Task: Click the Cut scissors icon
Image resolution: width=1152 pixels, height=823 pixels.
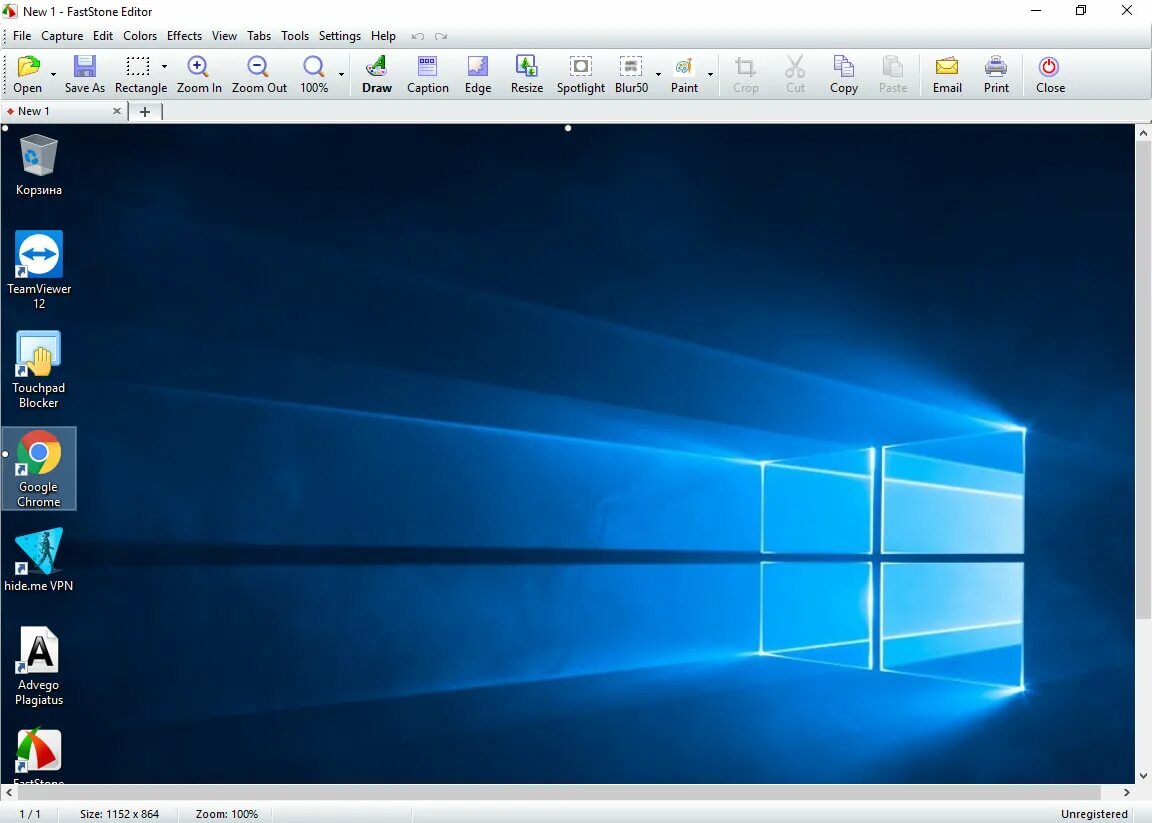Action: coord(795,74)
